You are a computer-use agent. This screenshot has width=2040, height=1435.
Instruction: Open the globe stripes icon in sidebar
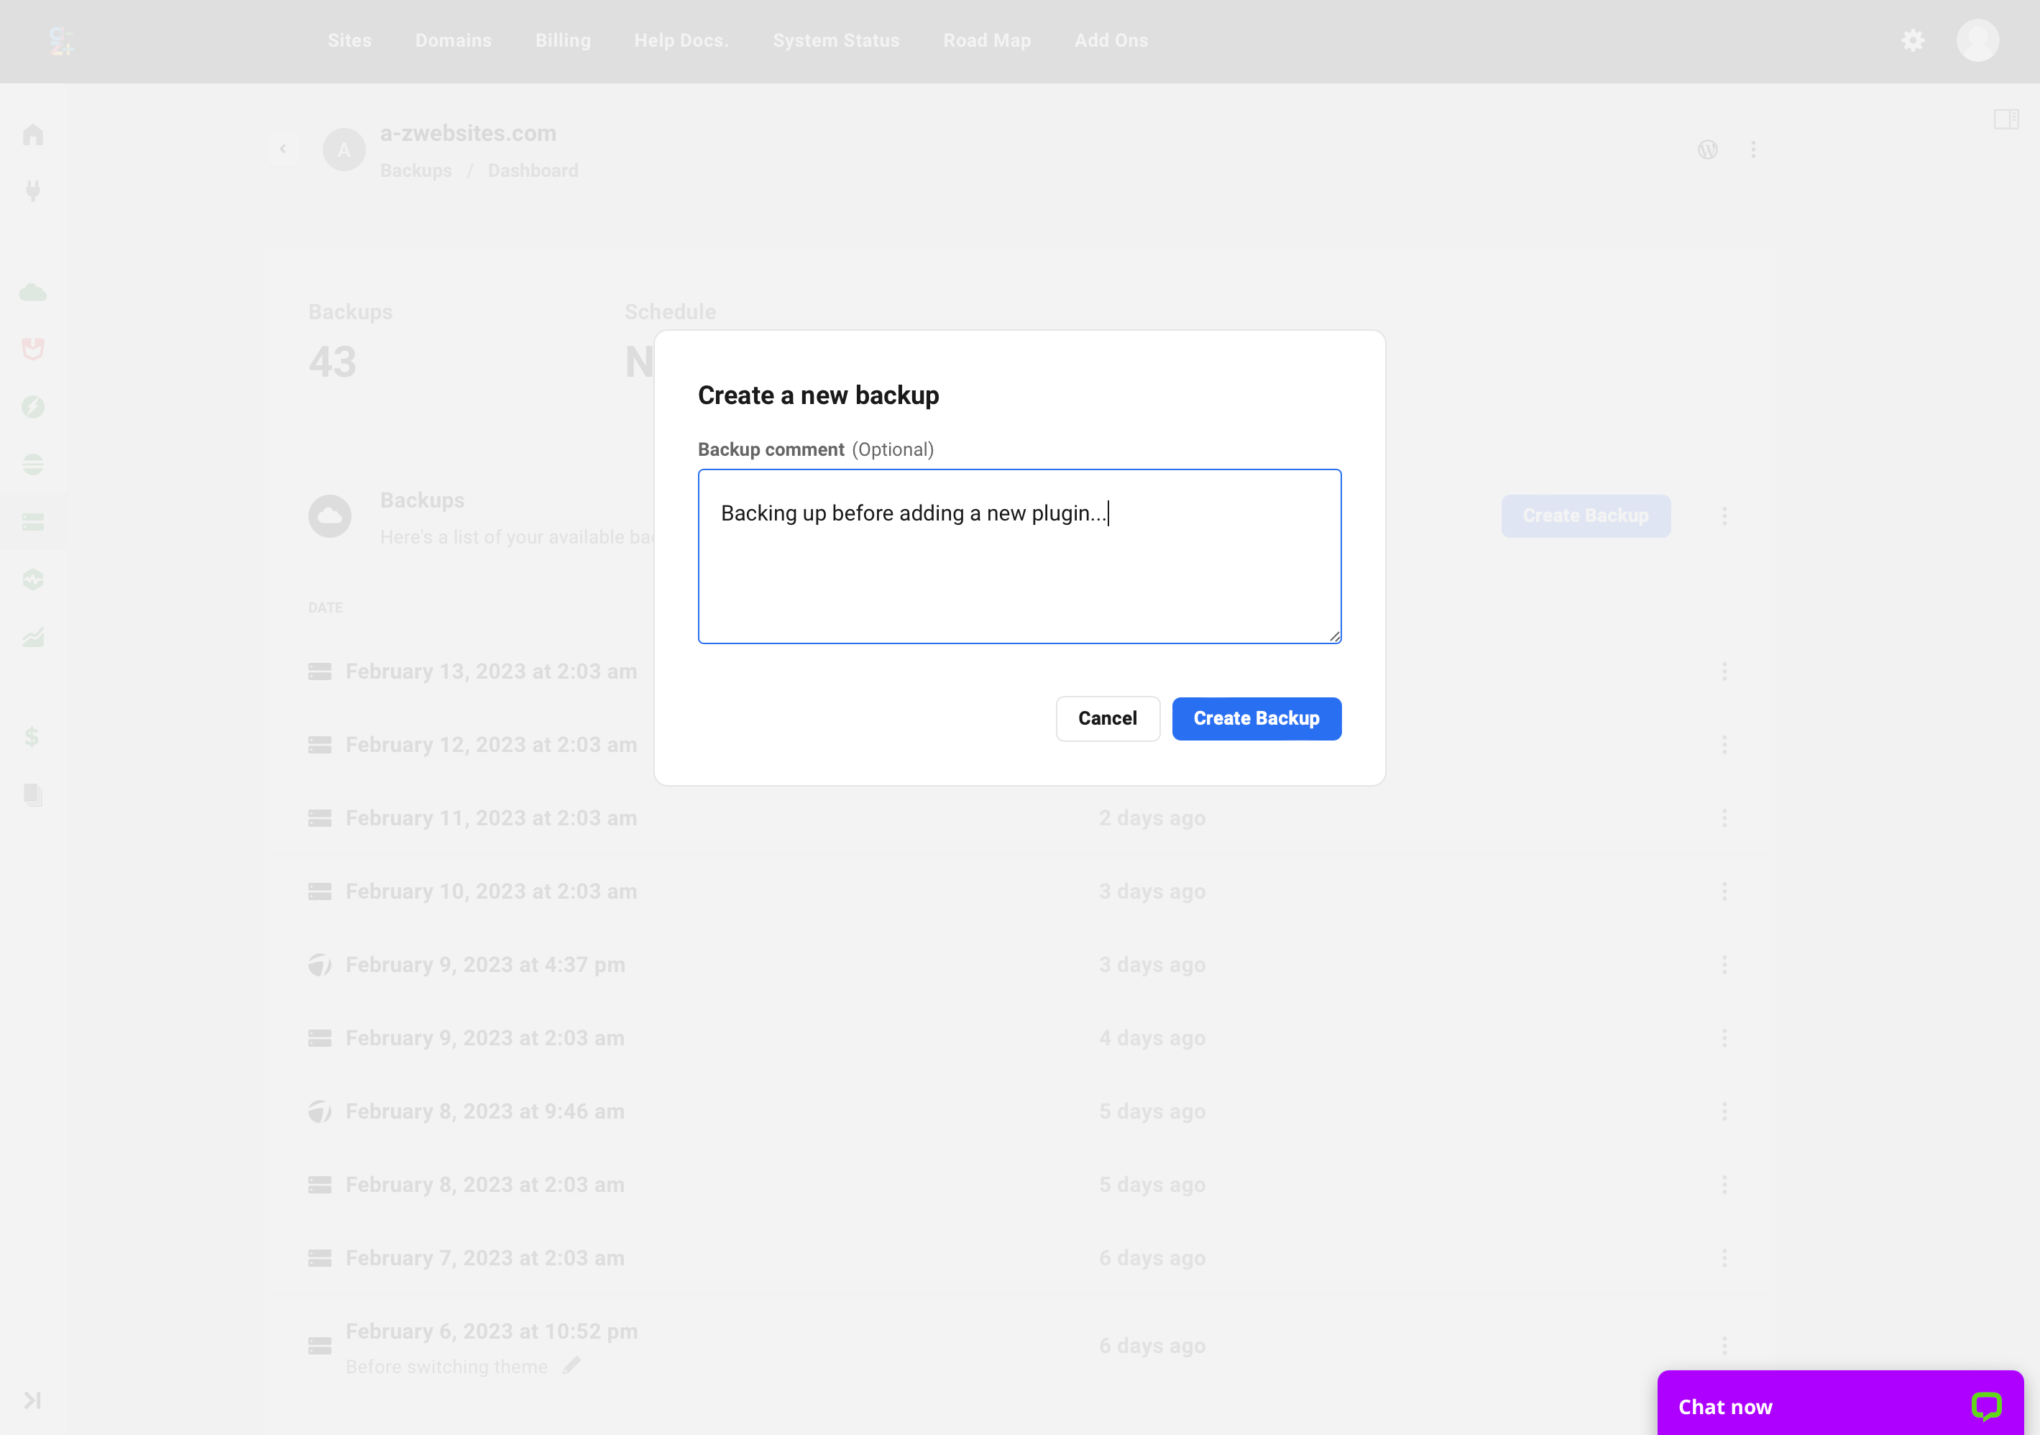coord(33,464)
